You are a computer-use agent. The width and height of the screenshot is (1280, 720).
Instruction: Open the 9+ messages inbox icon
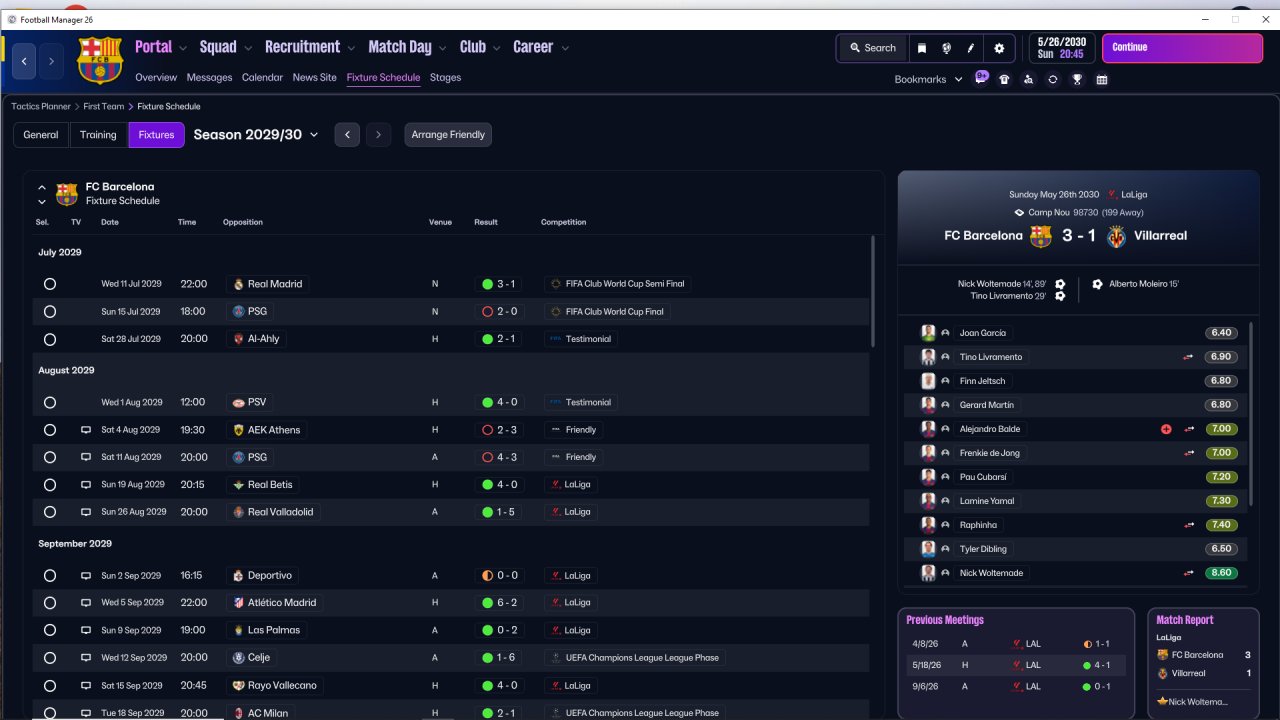click(x=981, y=78)
